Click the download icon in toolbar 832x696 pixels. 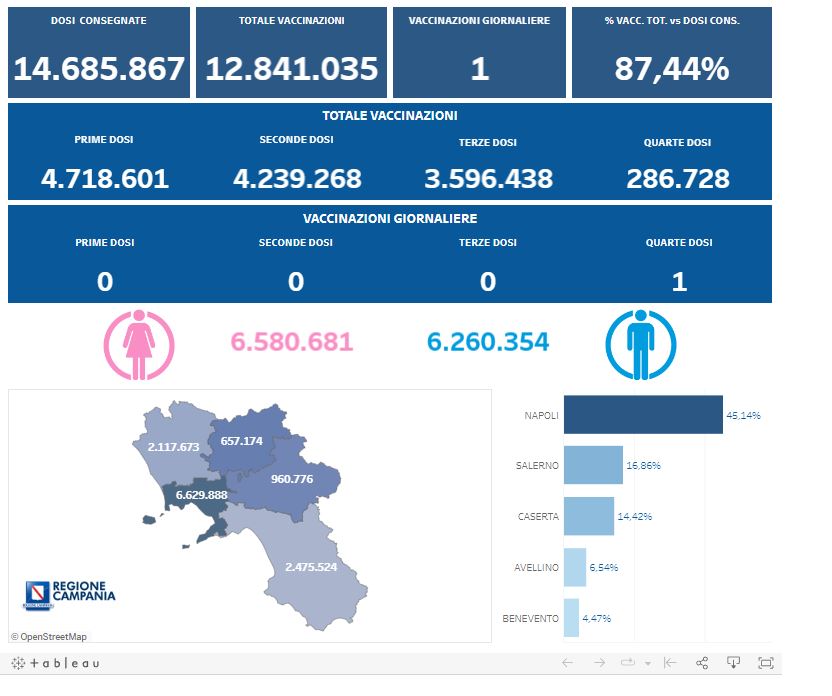click(733, 663)
